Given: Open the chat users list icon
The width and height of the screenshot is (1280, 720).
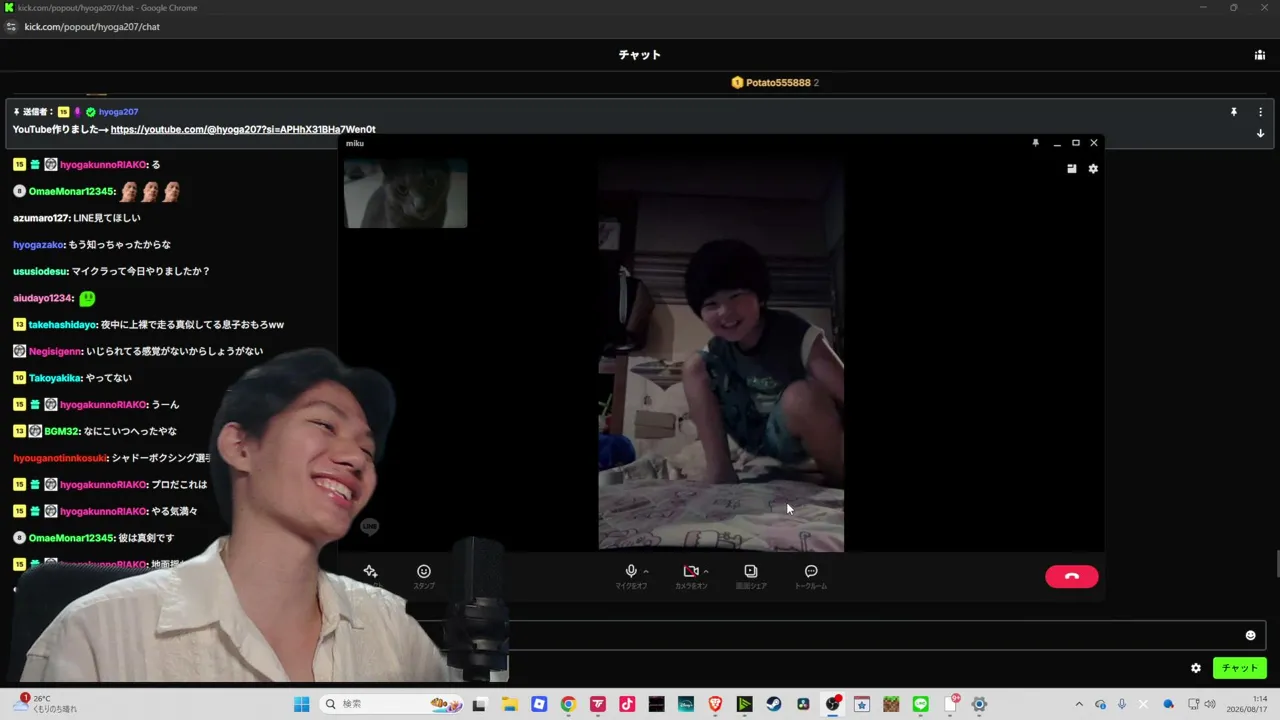Looking at the screenshot, I should pyautogui.click(x=1260, y=55).
